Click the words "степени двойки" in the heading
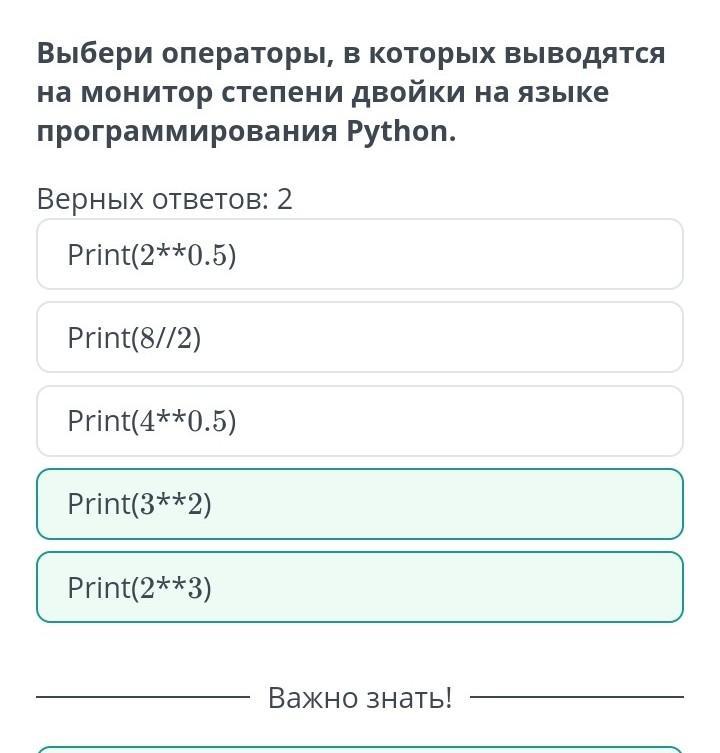 pyautogui.click(x=343, y=92)
